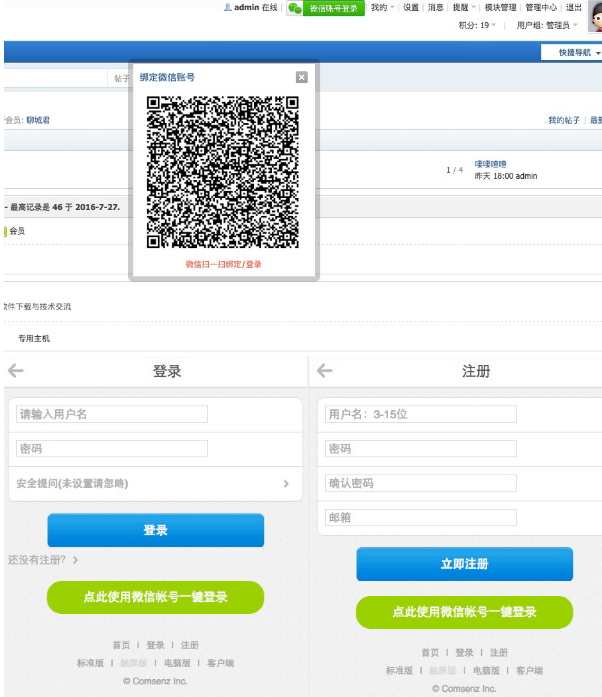Image resolution: width=602 pixels, height=697 pixels.
Task: Switch to 标准版 in register footer
Action: coord(399,670)
